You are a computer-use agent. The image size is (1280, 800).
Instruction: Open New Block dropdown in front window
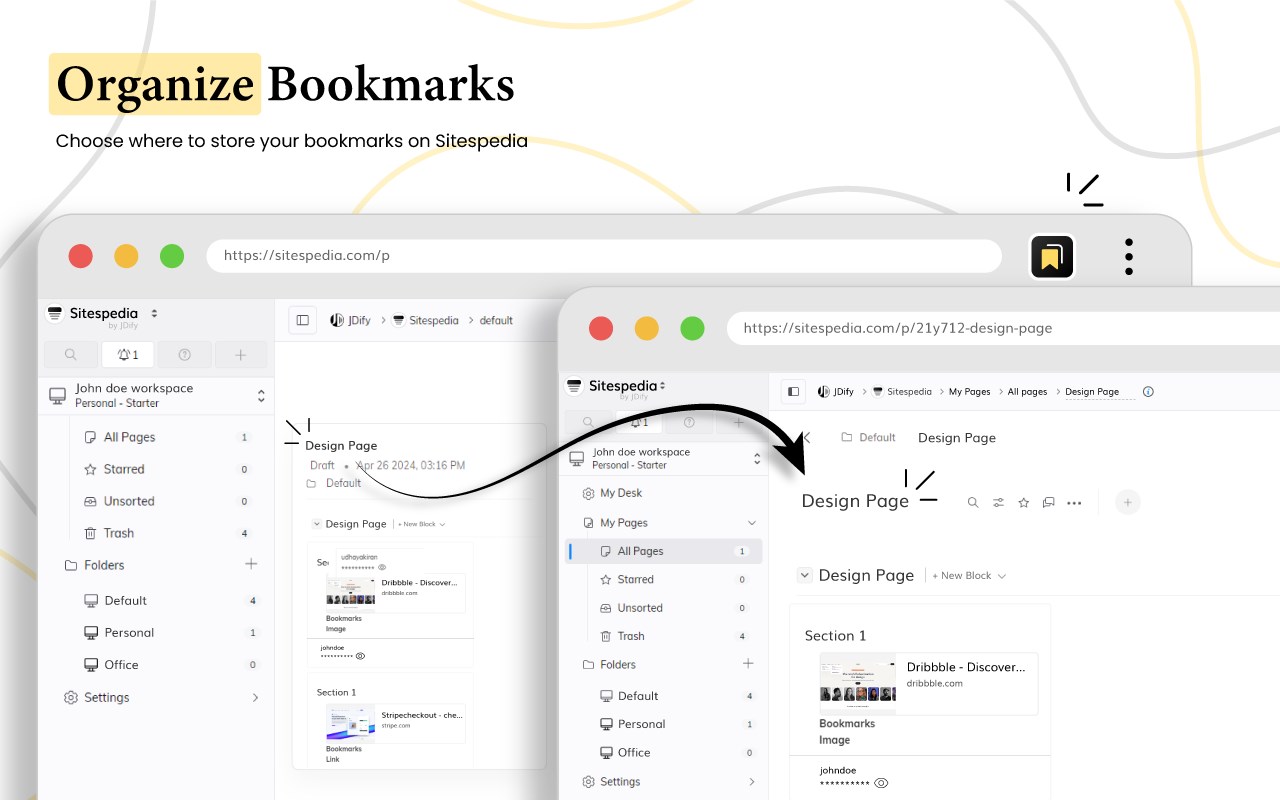969,576
